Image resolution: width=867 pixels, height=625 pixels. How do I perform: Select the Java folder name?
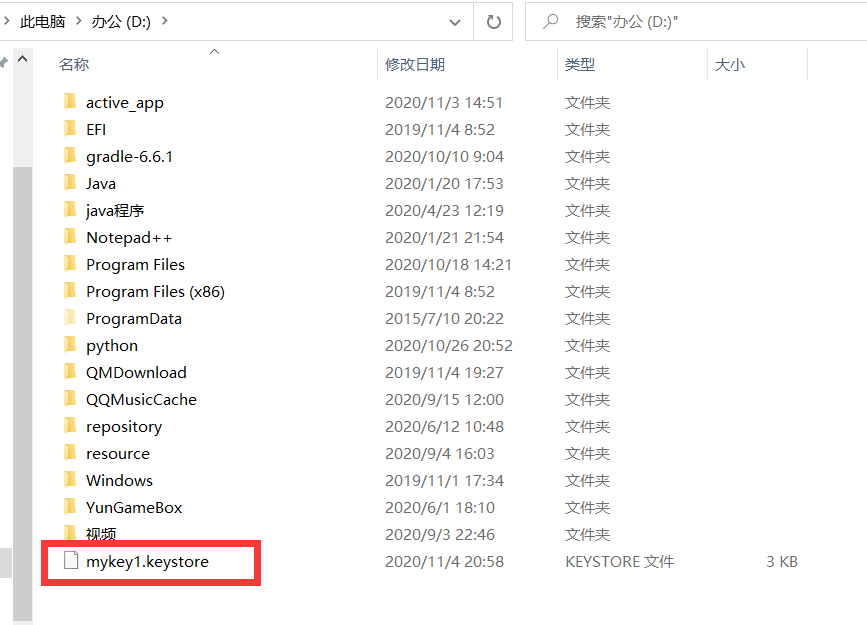point(101,184)
